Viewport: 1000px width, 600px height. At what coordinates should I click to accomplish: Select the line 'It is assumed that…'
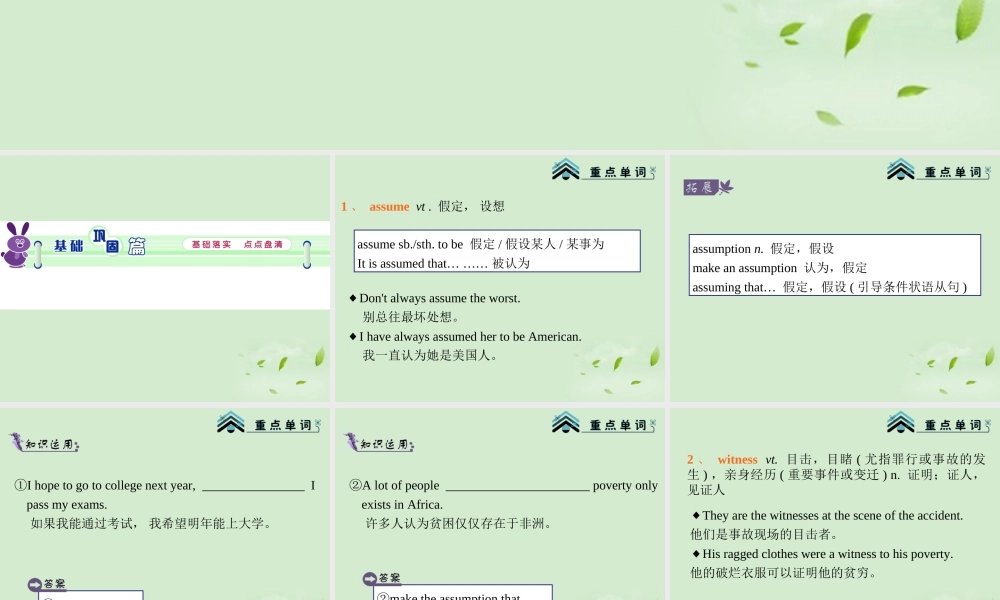[x=443, y=263]
